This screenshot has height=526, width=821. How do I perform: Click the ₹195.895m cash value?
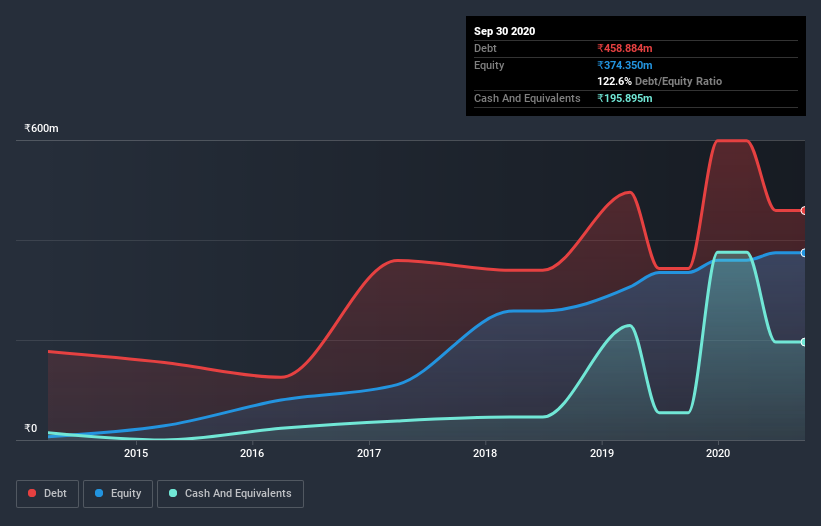pos(625,98)
